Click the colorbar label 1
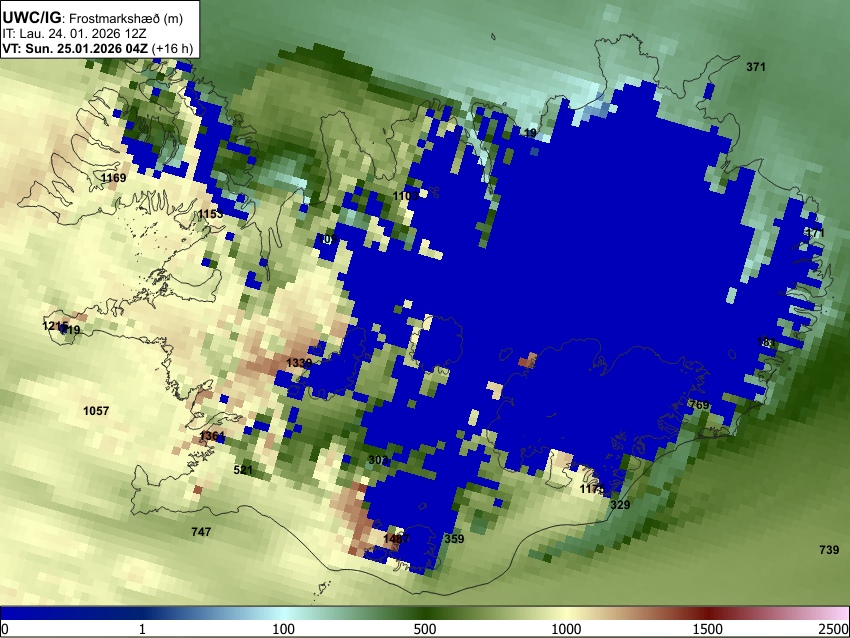 click(142, 629)
